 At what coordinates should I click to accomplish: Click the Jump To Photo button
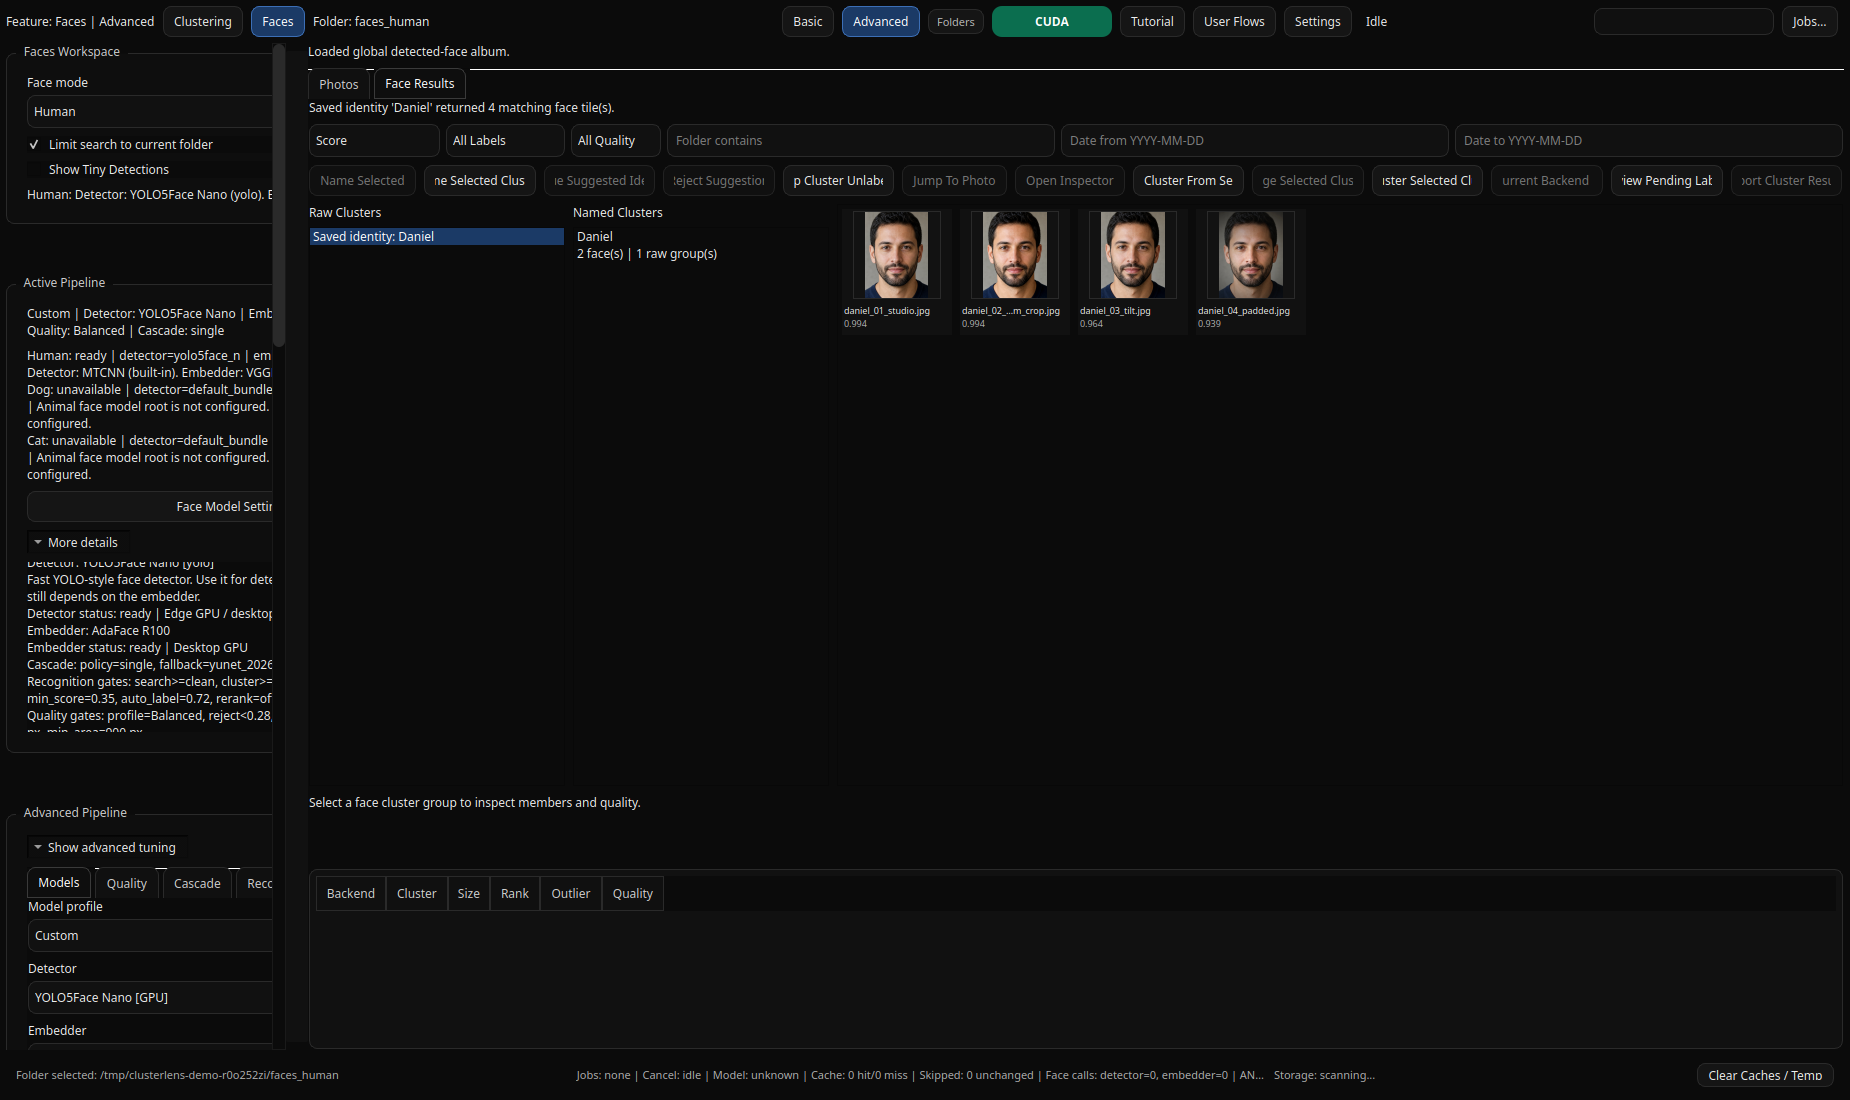(x=954, y=180)
